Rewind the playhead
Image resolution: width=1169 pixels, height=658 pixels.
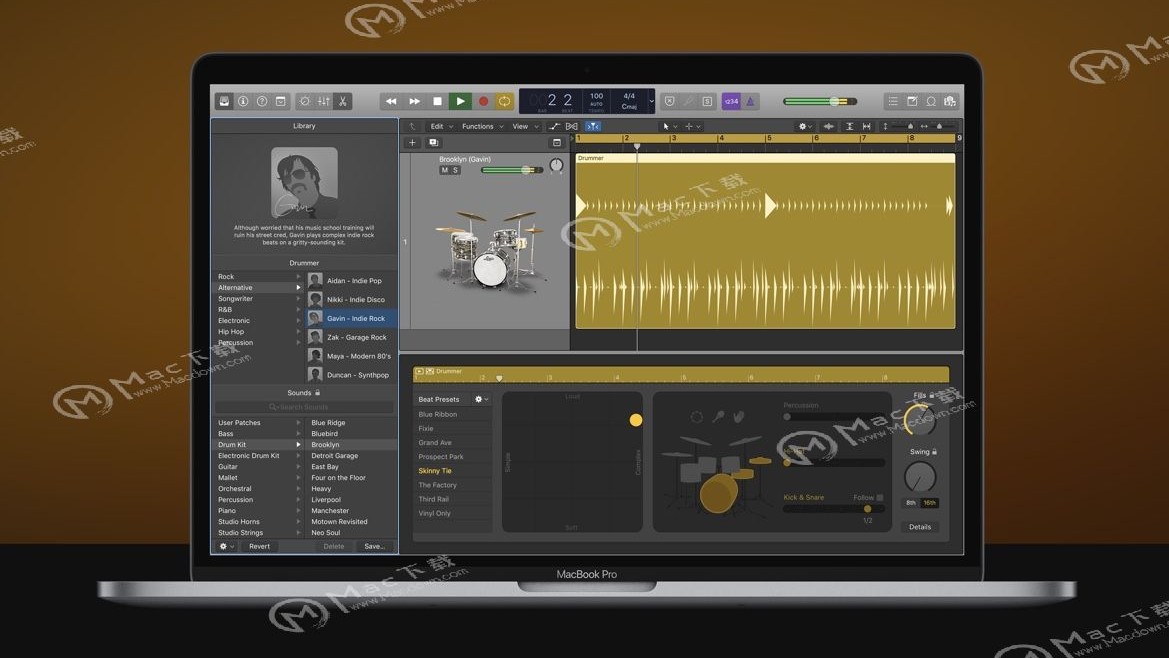(x=391, y=101)
